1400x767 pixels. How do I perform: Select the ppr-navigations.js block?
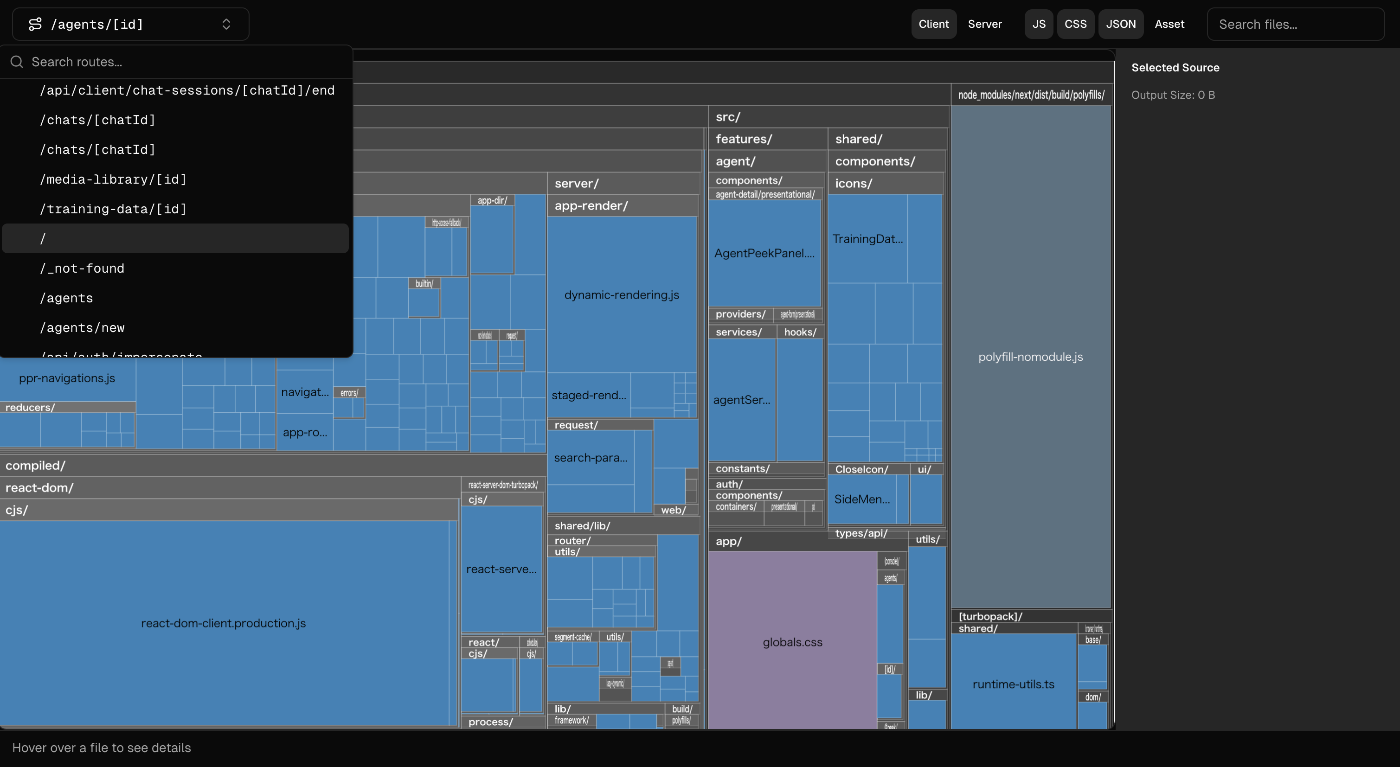[x=67, y=378]
